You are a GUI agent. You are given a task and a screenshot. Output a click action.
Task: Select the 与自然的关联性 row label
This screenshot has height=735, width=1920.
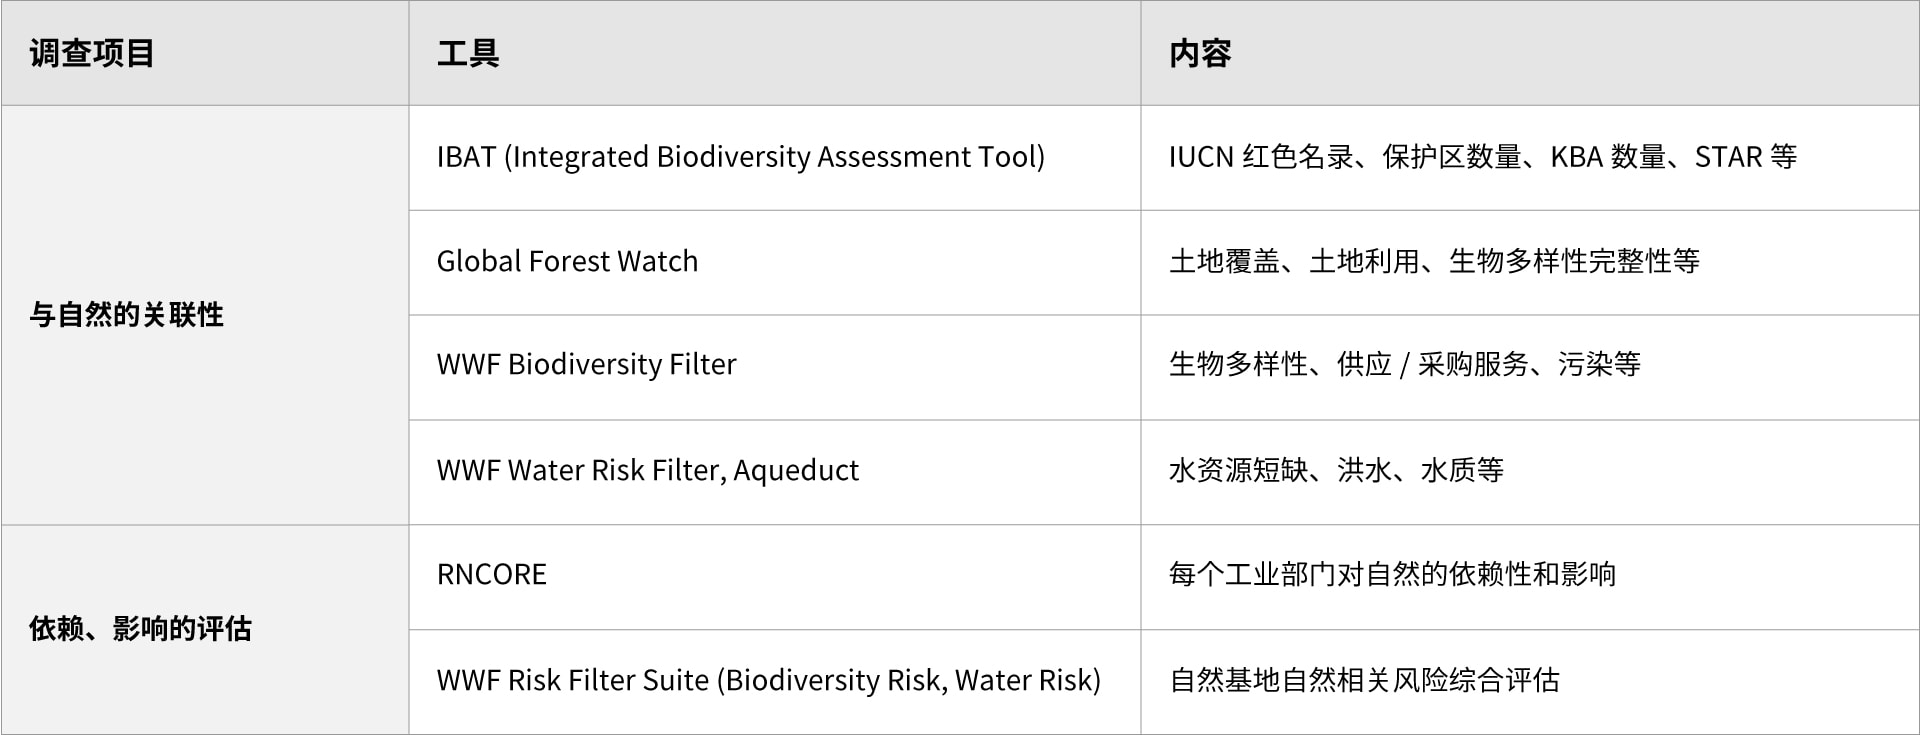[x=126, y=315]
